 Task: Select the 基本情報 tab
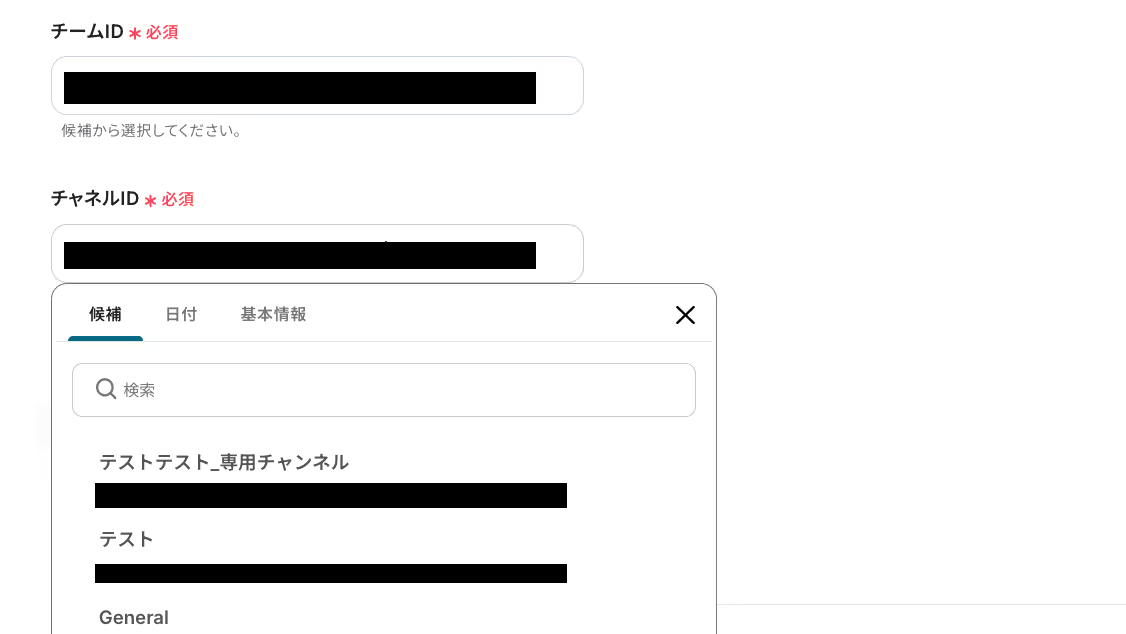(x=274, y=314)
